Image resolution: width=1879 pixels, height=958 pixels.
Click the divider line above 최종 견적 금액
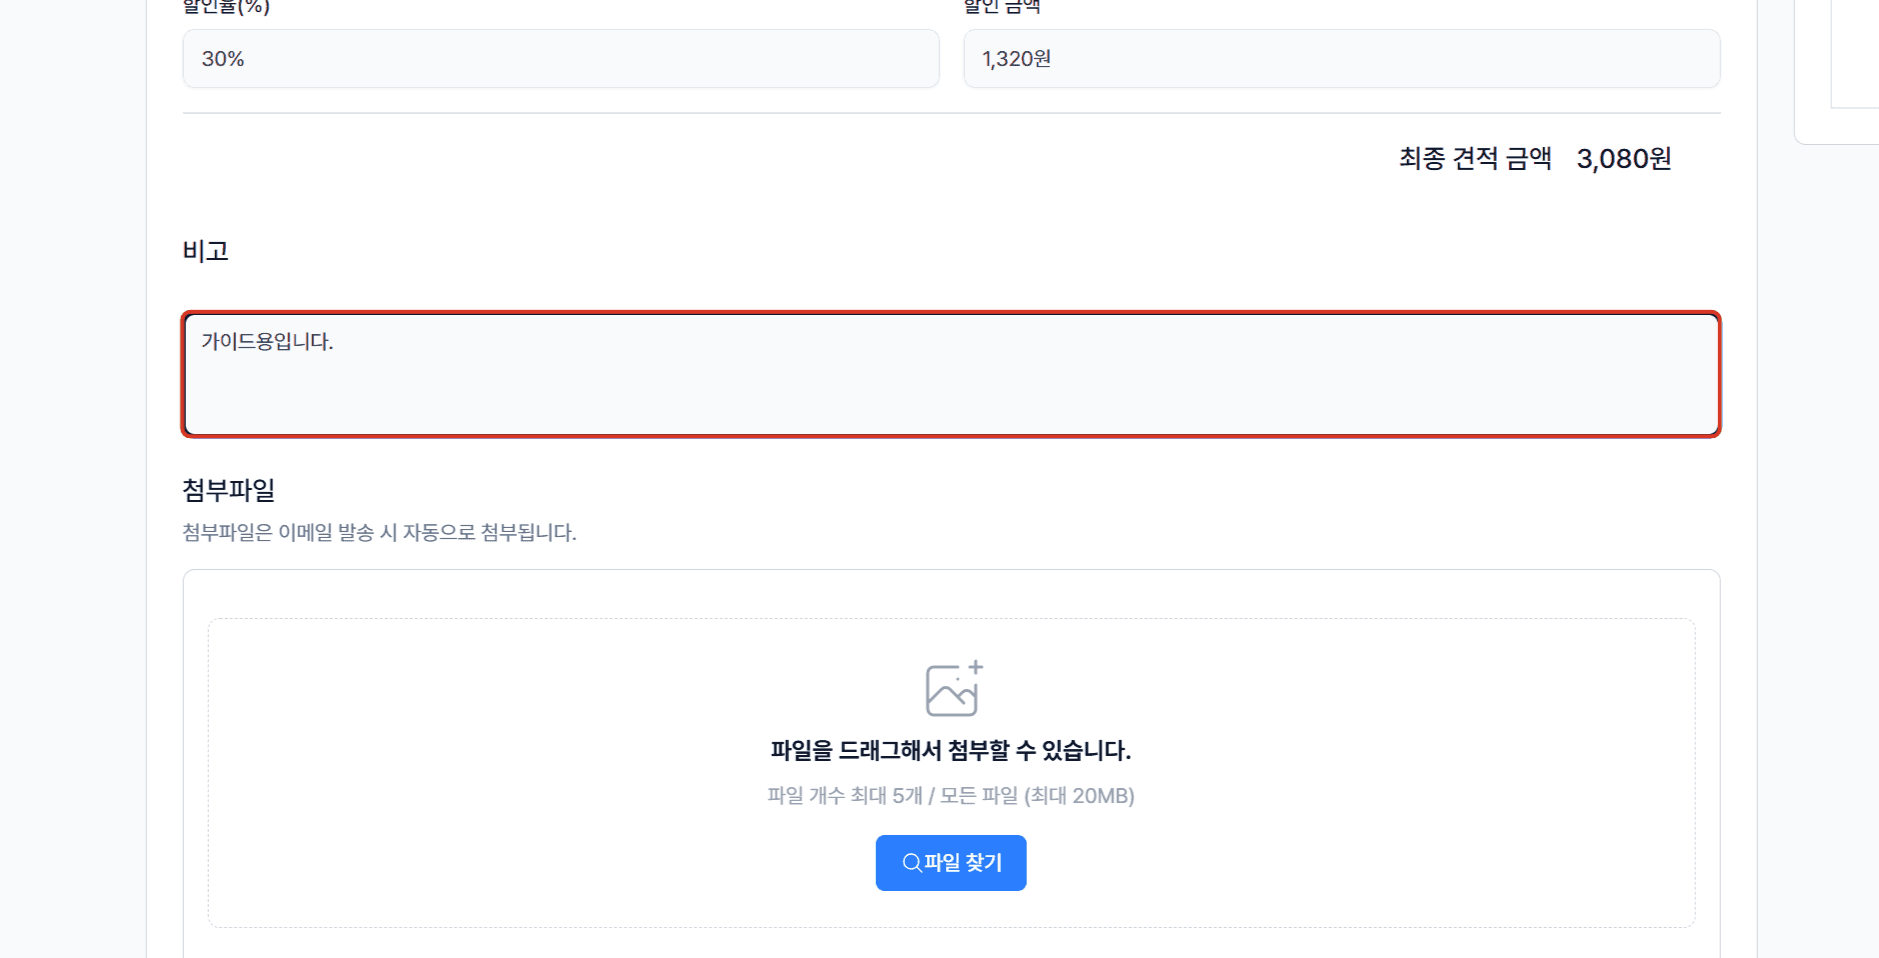[951, 113]
